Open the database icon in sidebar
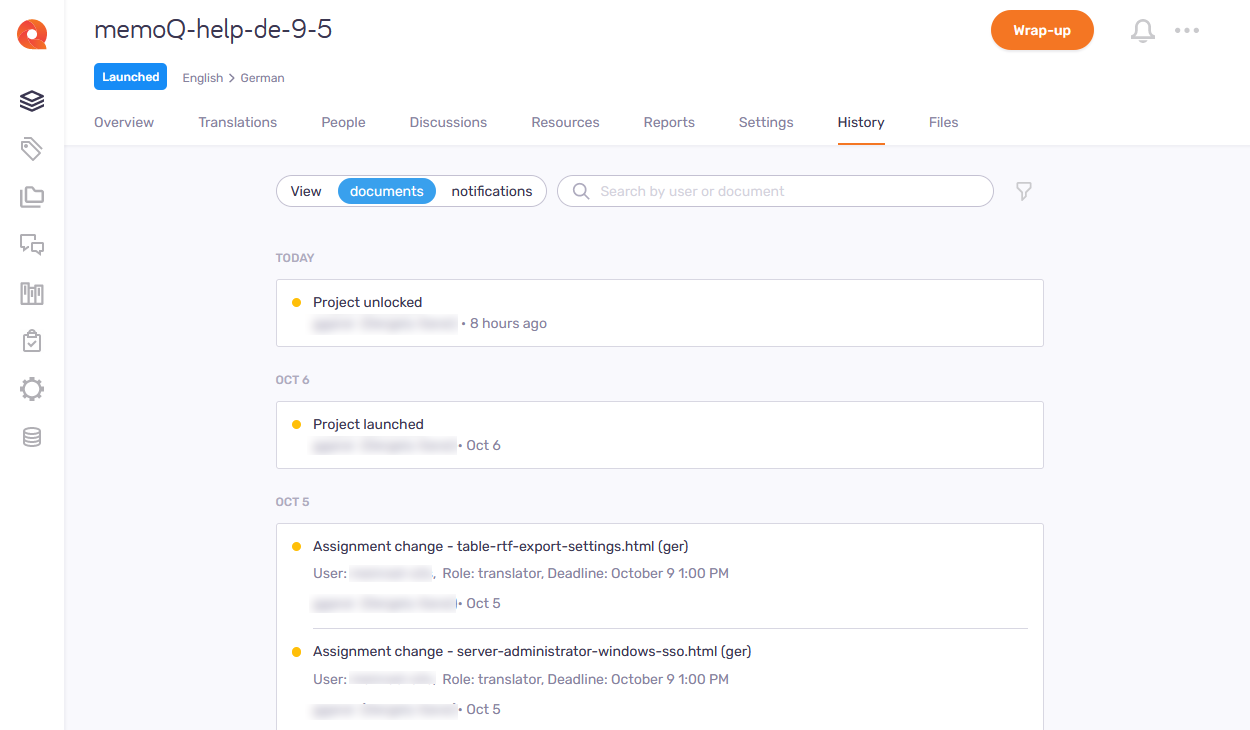 point(32,437)
